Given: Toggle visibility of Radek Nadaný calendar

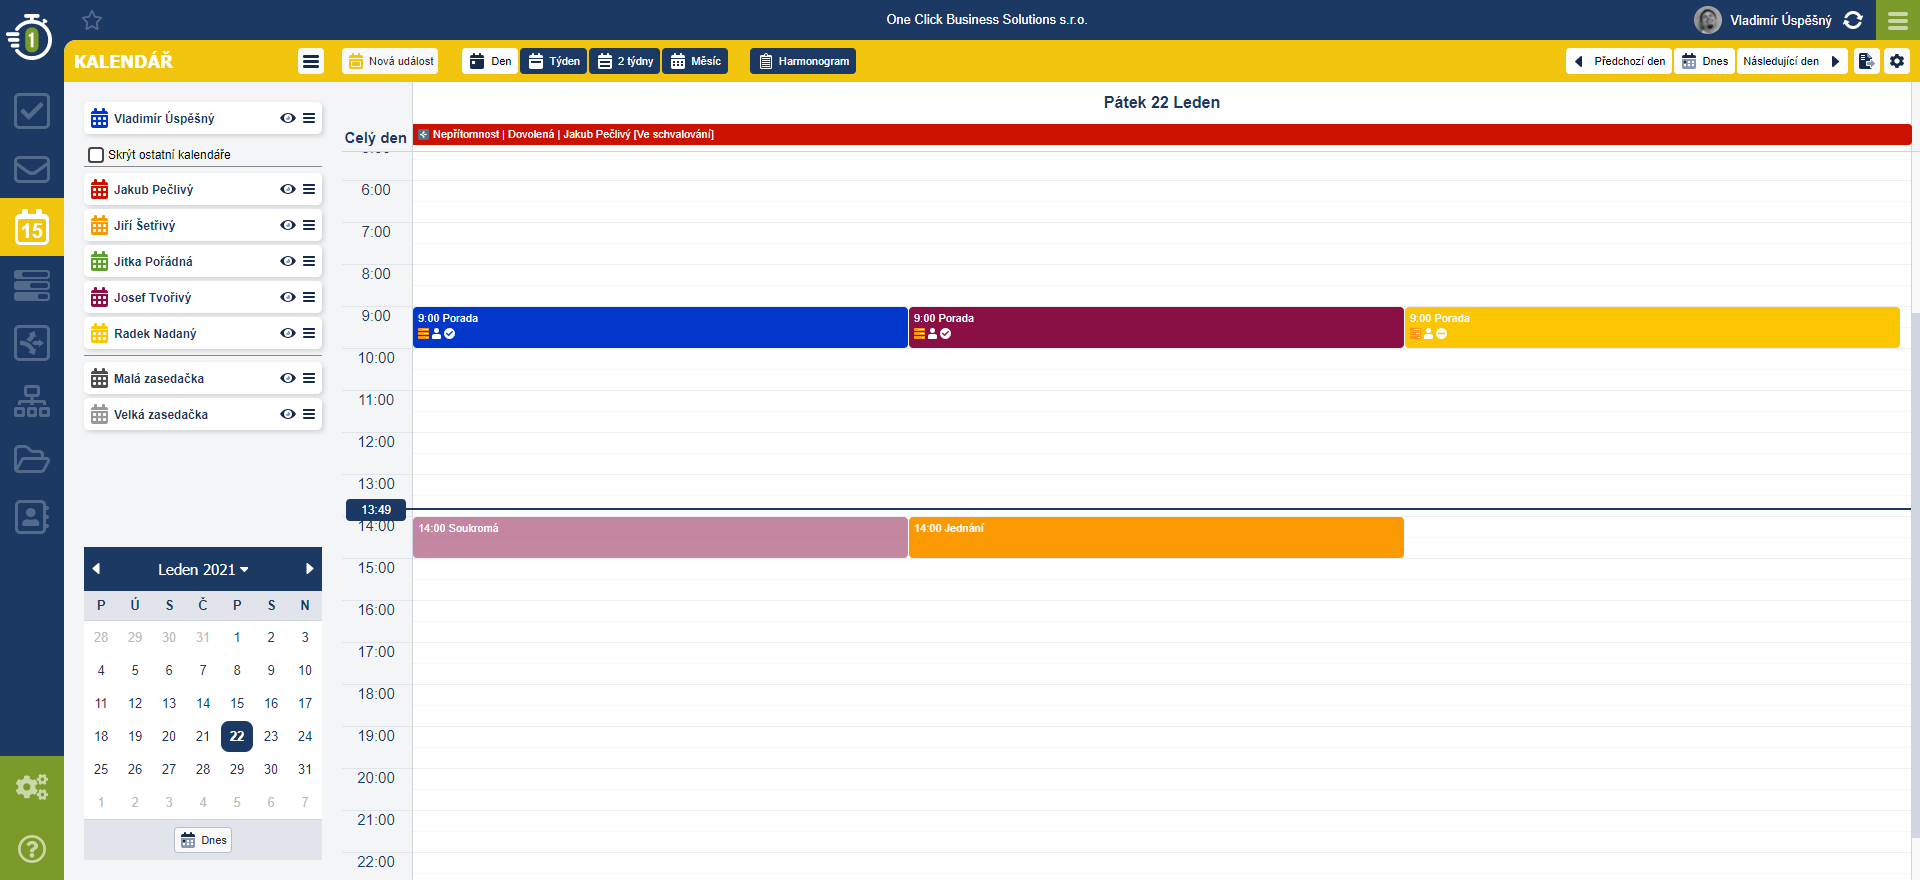Looking at the screenshot, I should coord(288,333).
